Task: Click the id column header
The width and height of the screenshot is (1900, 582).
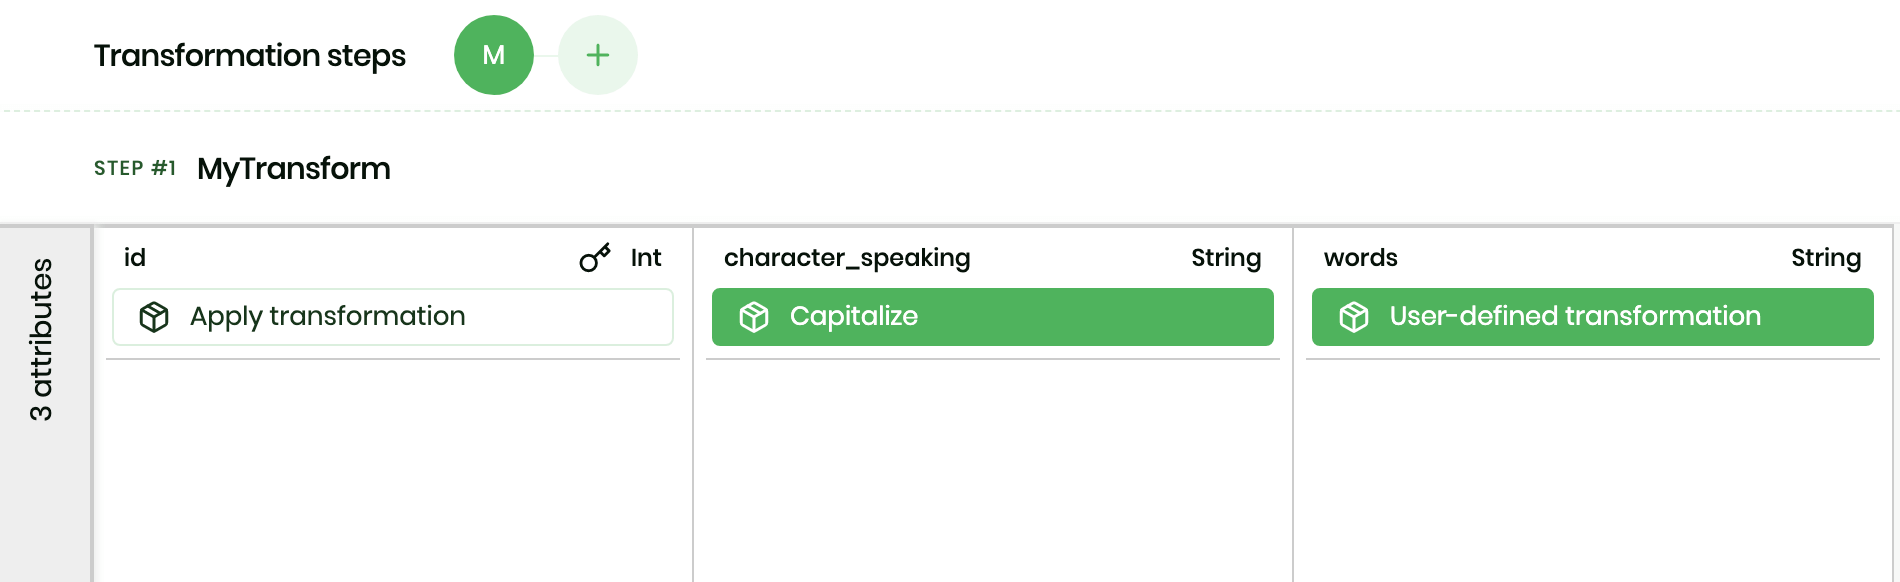Action: [x=137, y=257]
